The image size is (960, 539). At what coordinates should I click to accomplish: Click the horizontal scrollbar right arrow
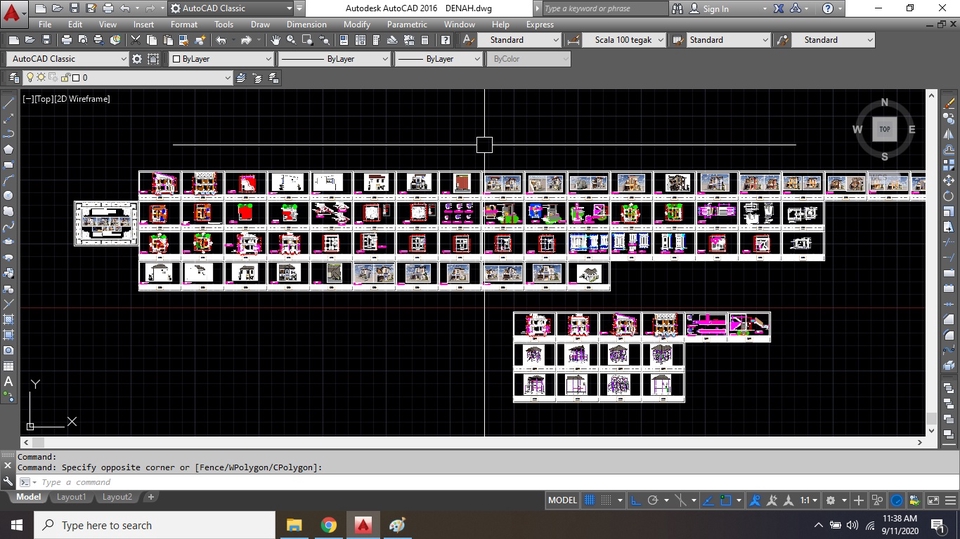click(x=920, y=442)
